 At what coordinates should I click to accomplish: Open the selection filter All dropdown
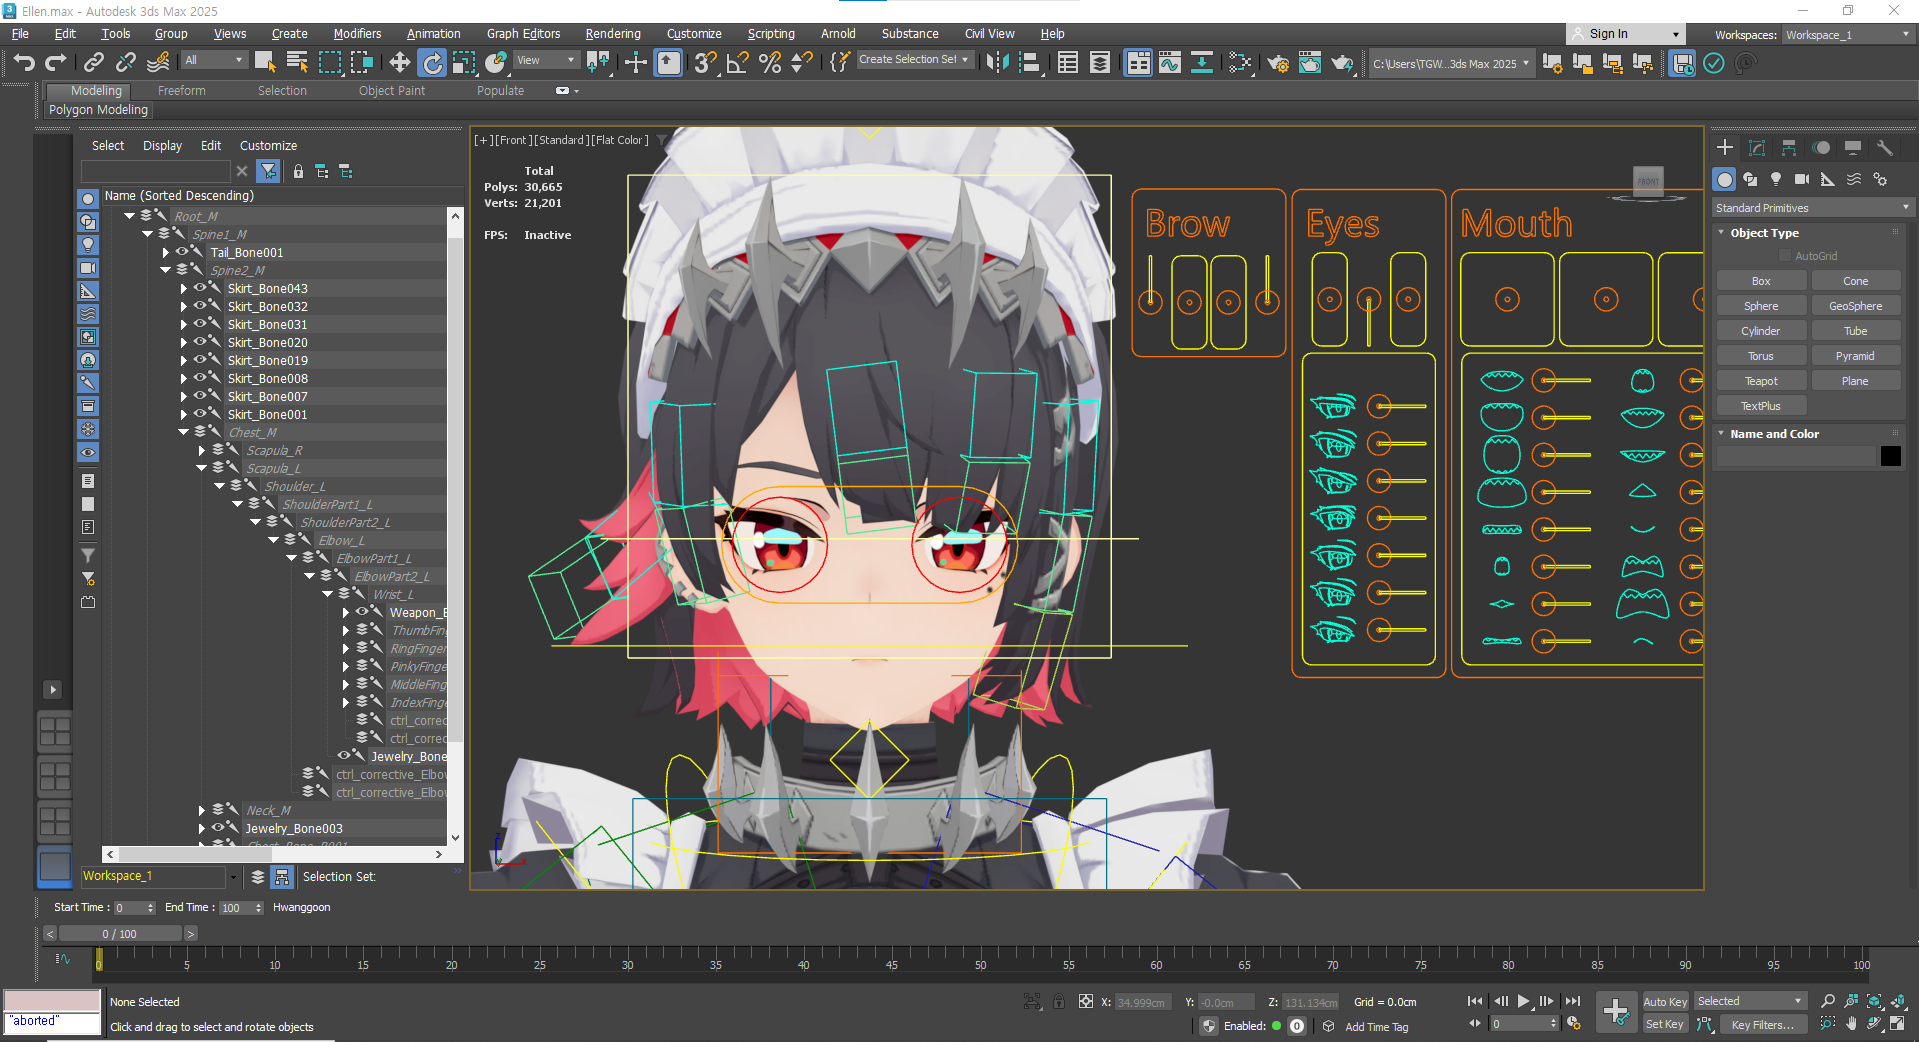pos(214,60)
